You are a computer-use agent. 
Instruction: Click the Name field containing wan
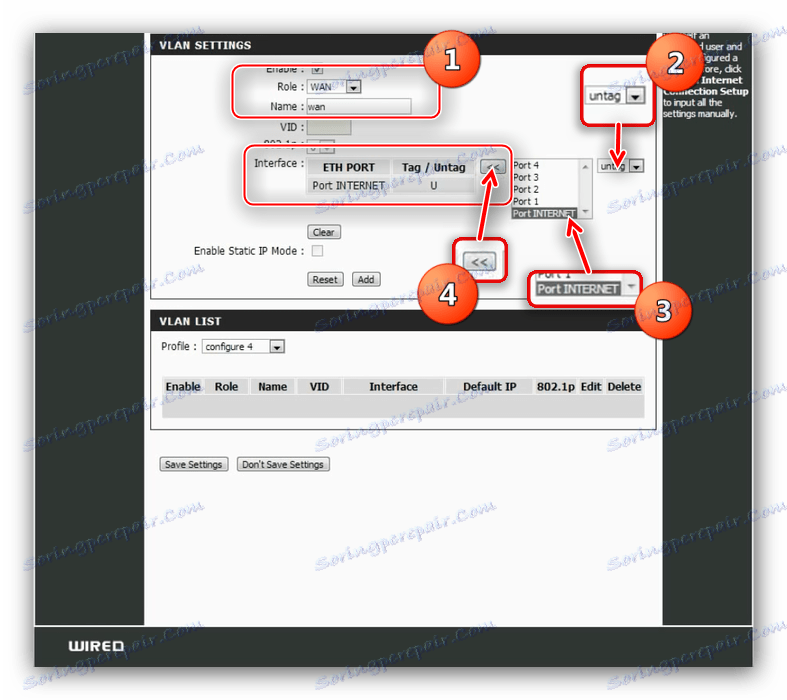point(359,106)
